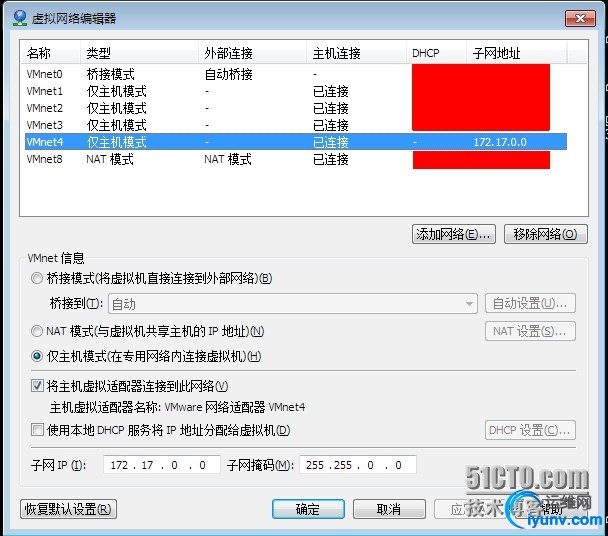Select the VMnet2 row

tap(296, 108)
